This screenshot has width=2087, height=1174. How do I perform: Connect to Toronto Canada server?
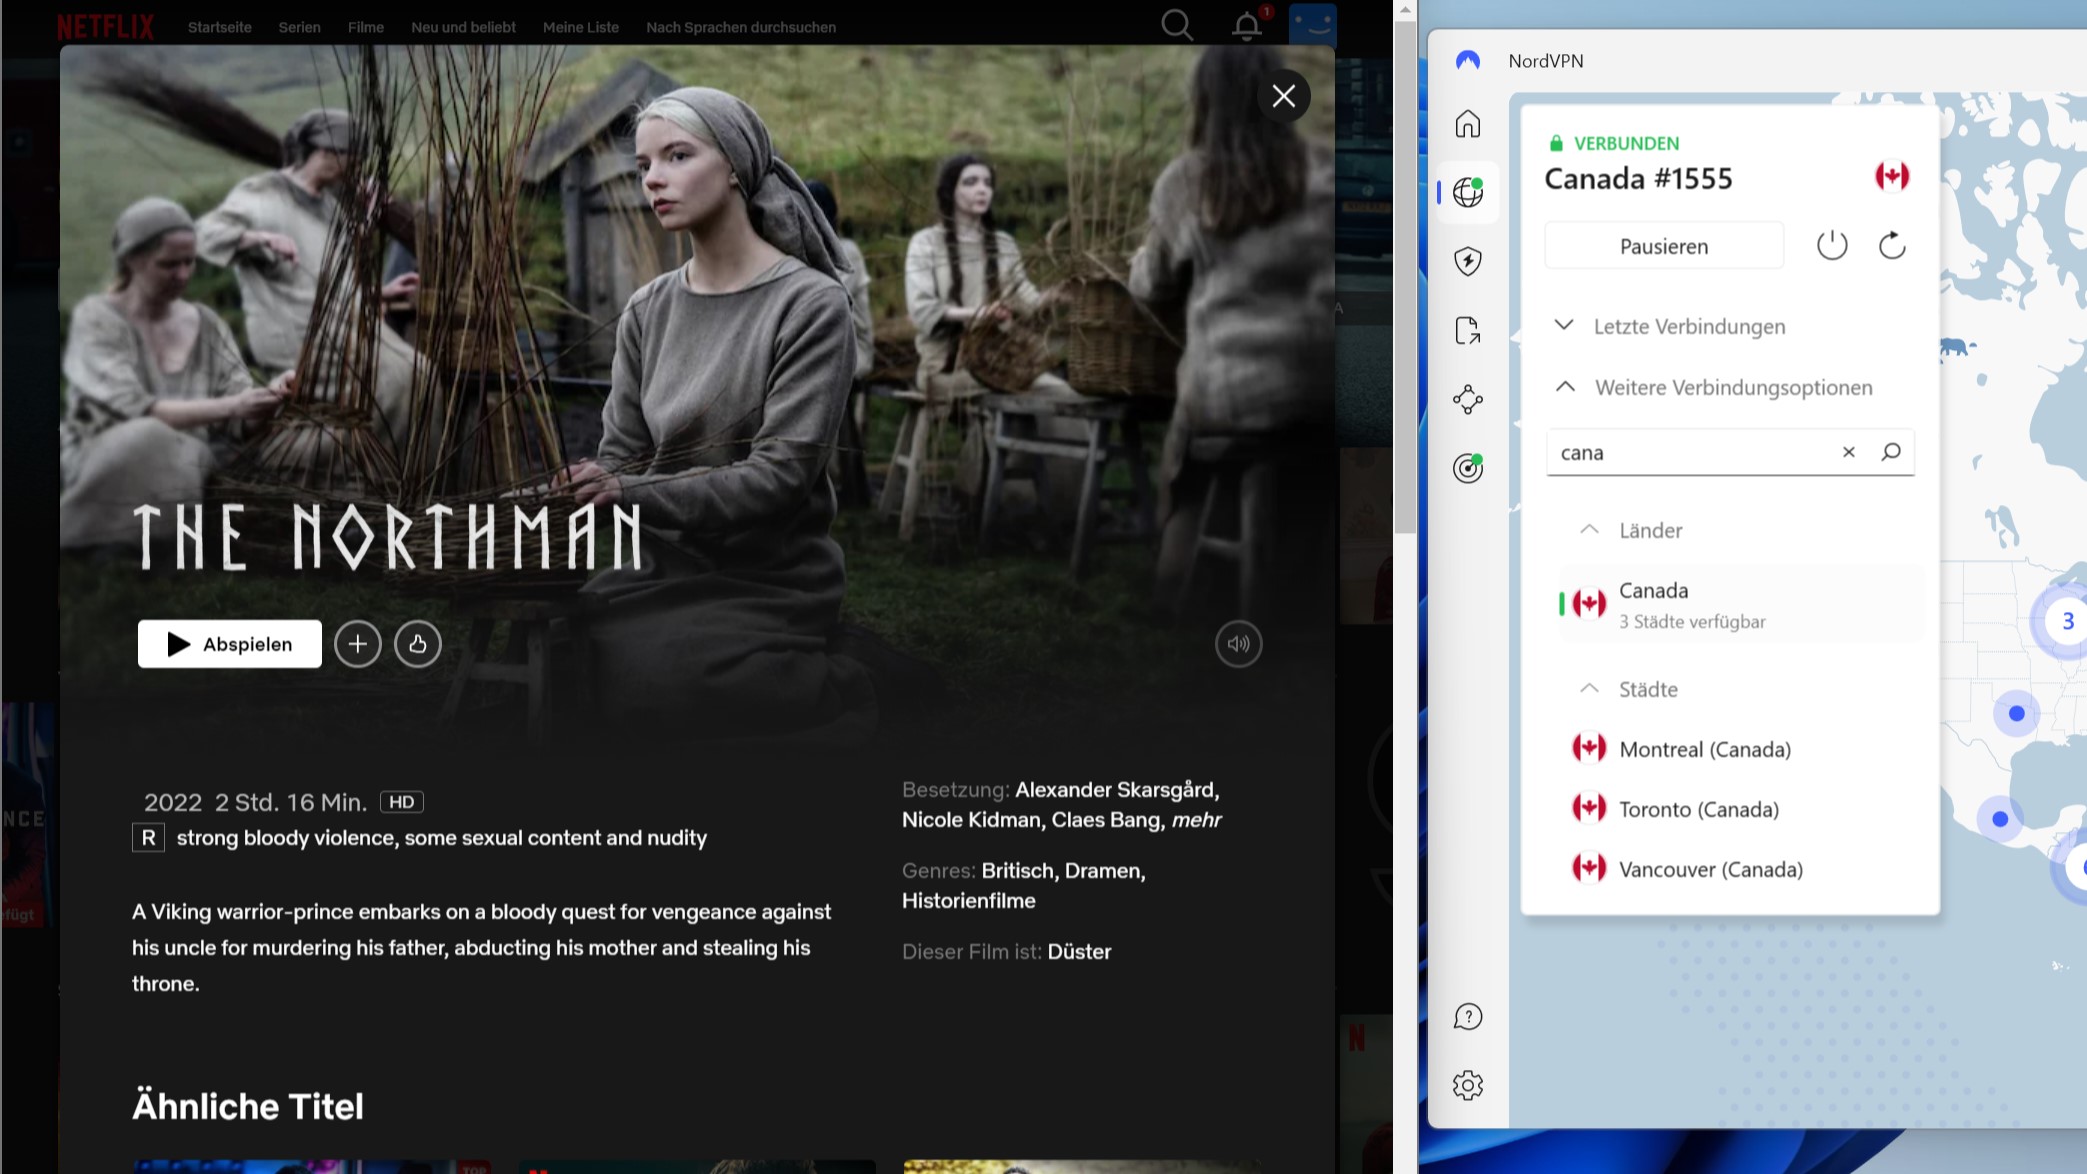1699,808
